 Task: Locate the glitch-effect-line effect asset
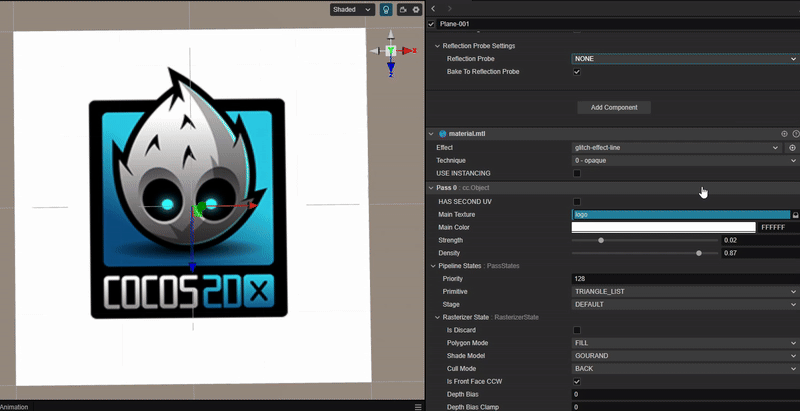coord(792,147)
